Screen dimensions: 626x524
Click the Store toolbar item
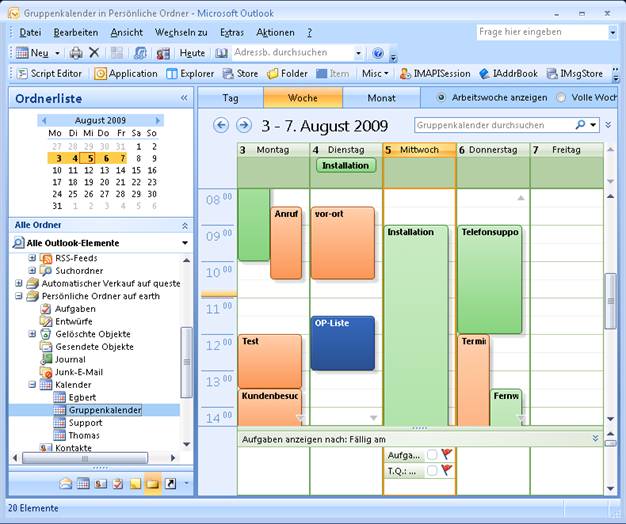[240, 74]
